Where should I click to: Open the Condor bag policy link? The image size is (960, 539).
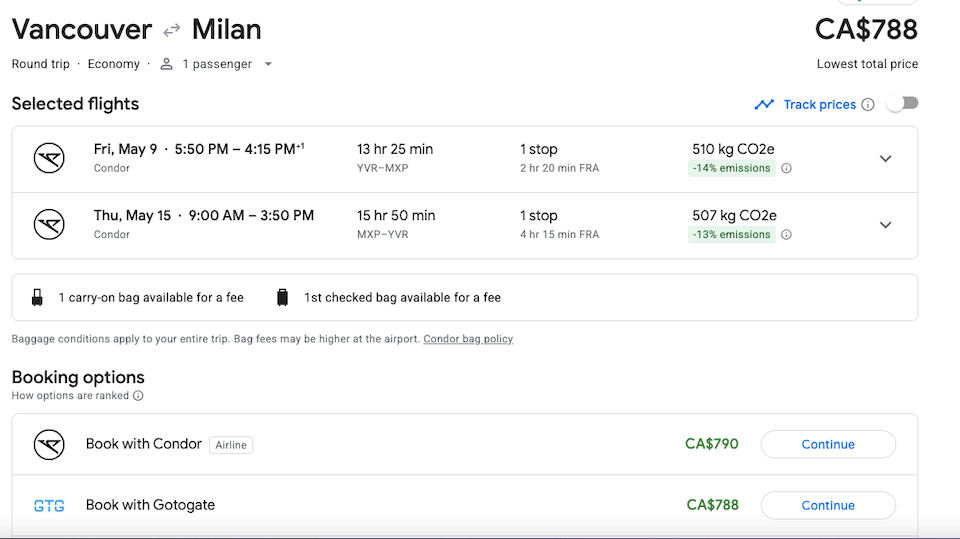coord(468,339)
